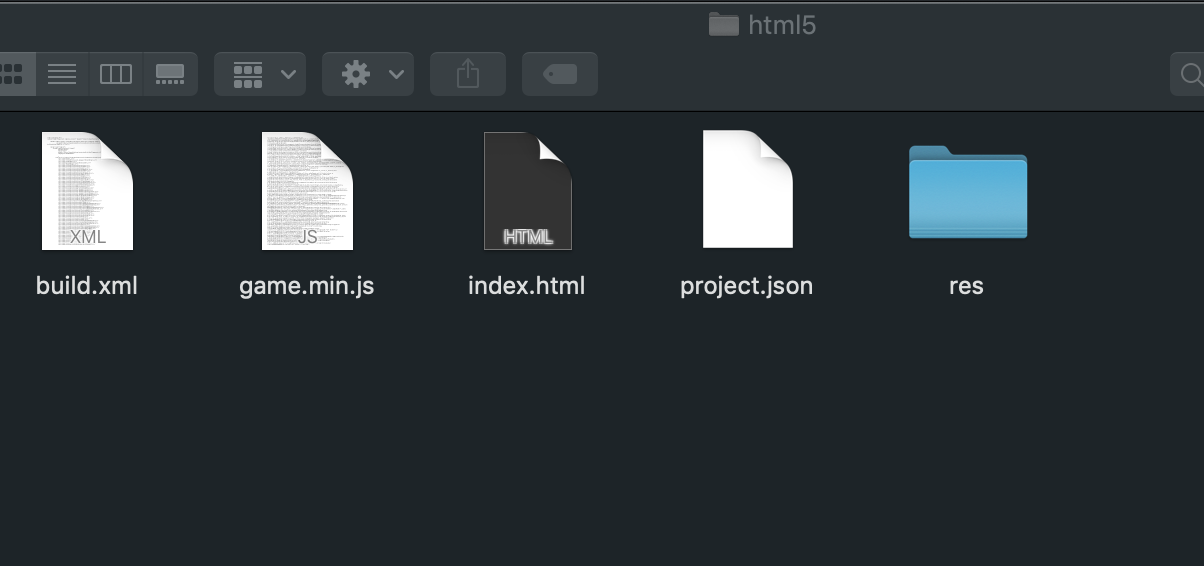
Task: Select the index.html file icon
Action: 527,190
